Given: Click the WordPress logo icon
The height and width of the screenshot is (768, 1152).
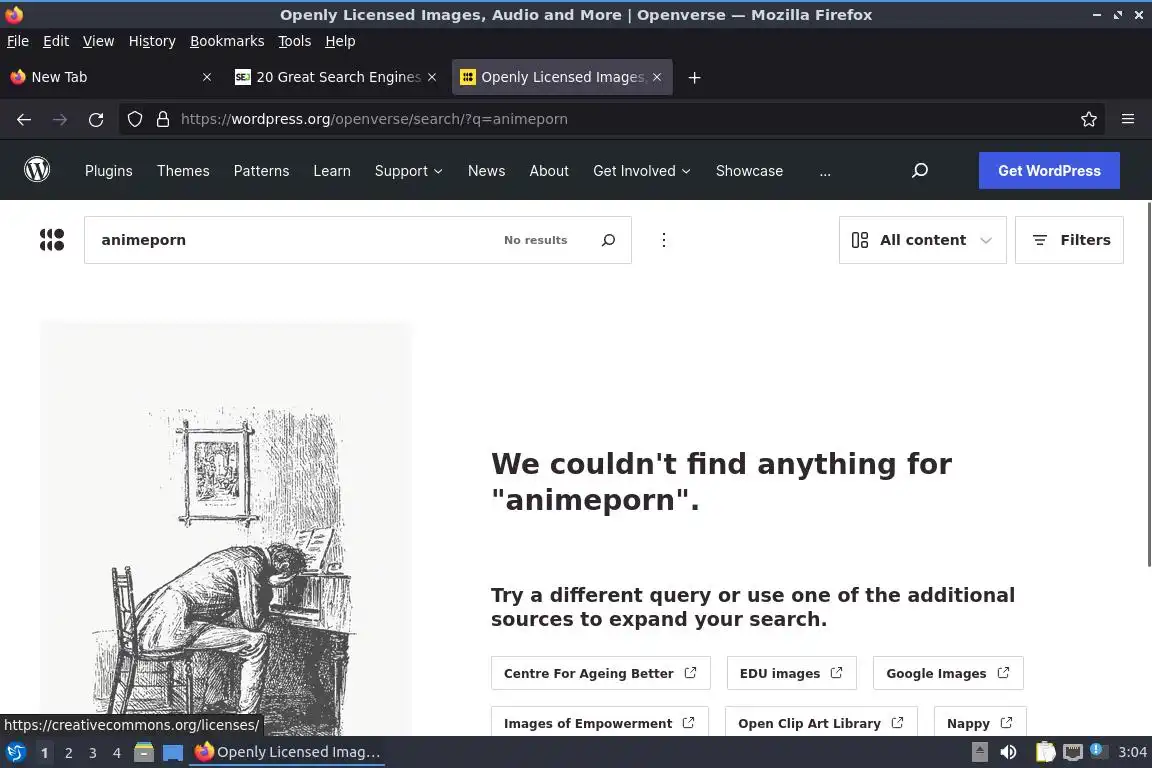Looking at the screenshot, I should tap(37, 170).
